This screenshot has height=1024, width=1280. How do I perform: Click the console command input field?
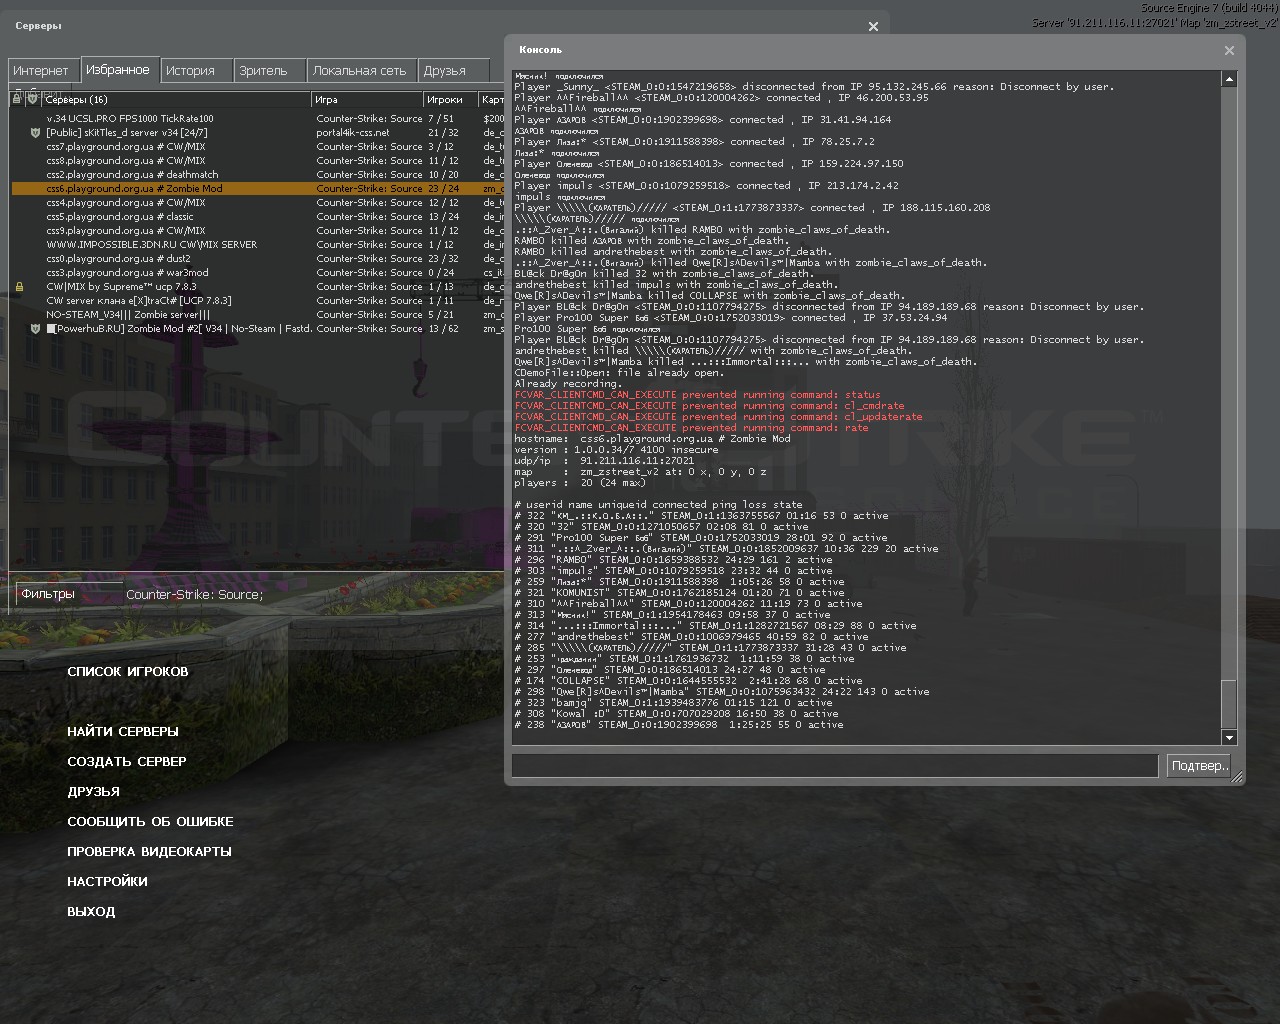click(x=835, y=766)
